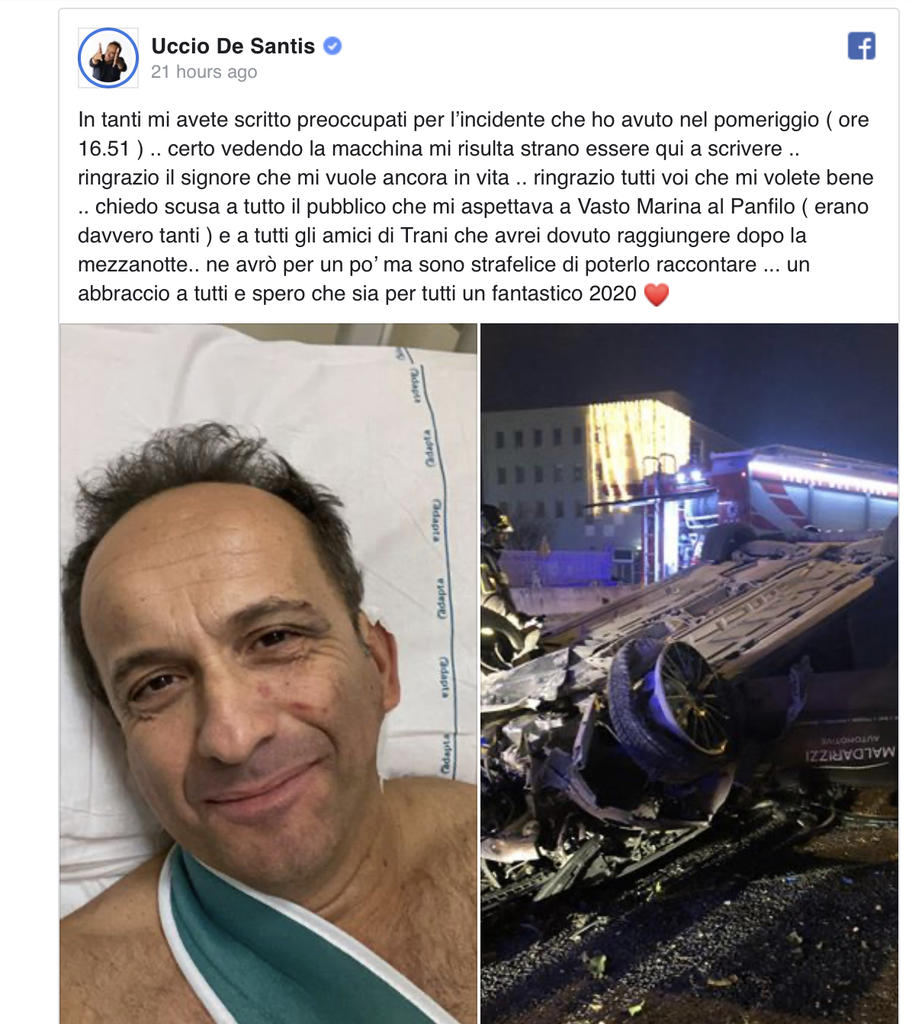This screenshot has width=909, height=1024.
Task: Click "16.51" time in post text
Action: [104, 148]
